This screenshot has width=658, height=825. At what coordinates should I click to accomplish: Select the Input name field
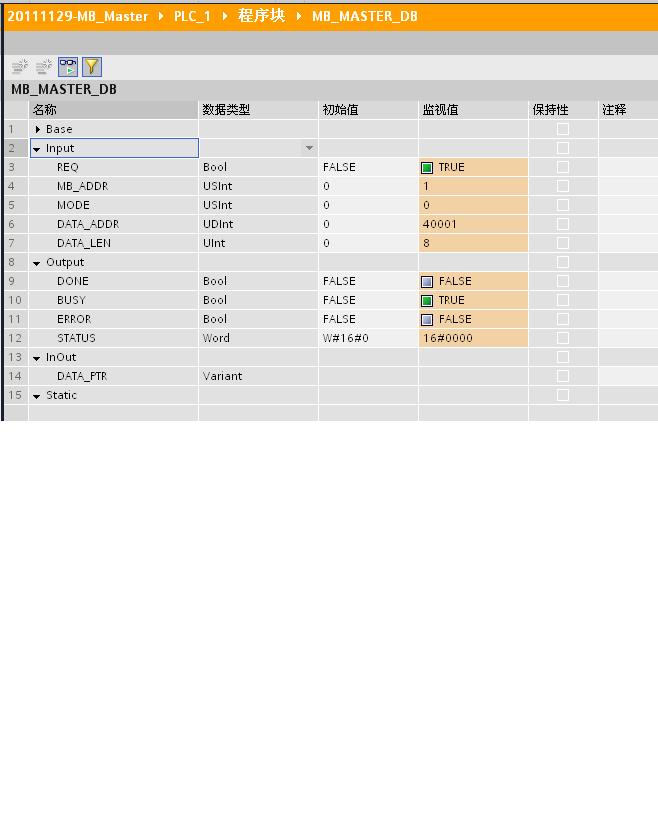[x=114, y=148]
